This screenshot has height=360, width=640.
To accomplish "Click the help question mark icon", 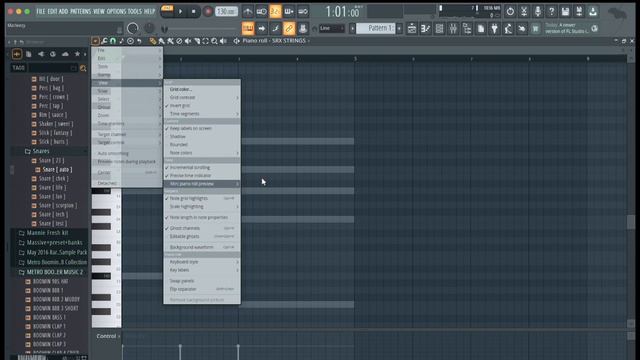I will pos(551,11).
